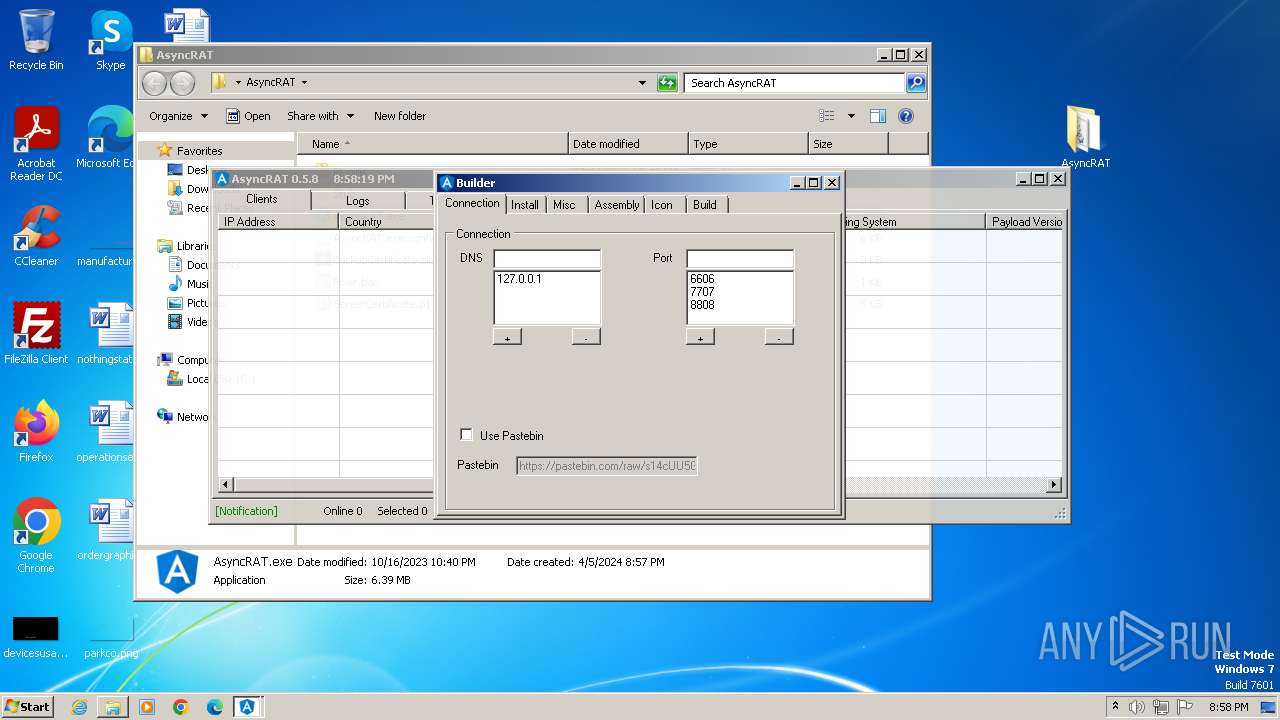Click the search magnifier button
The width and height of the screenshot is (1280, 720).
915,83
